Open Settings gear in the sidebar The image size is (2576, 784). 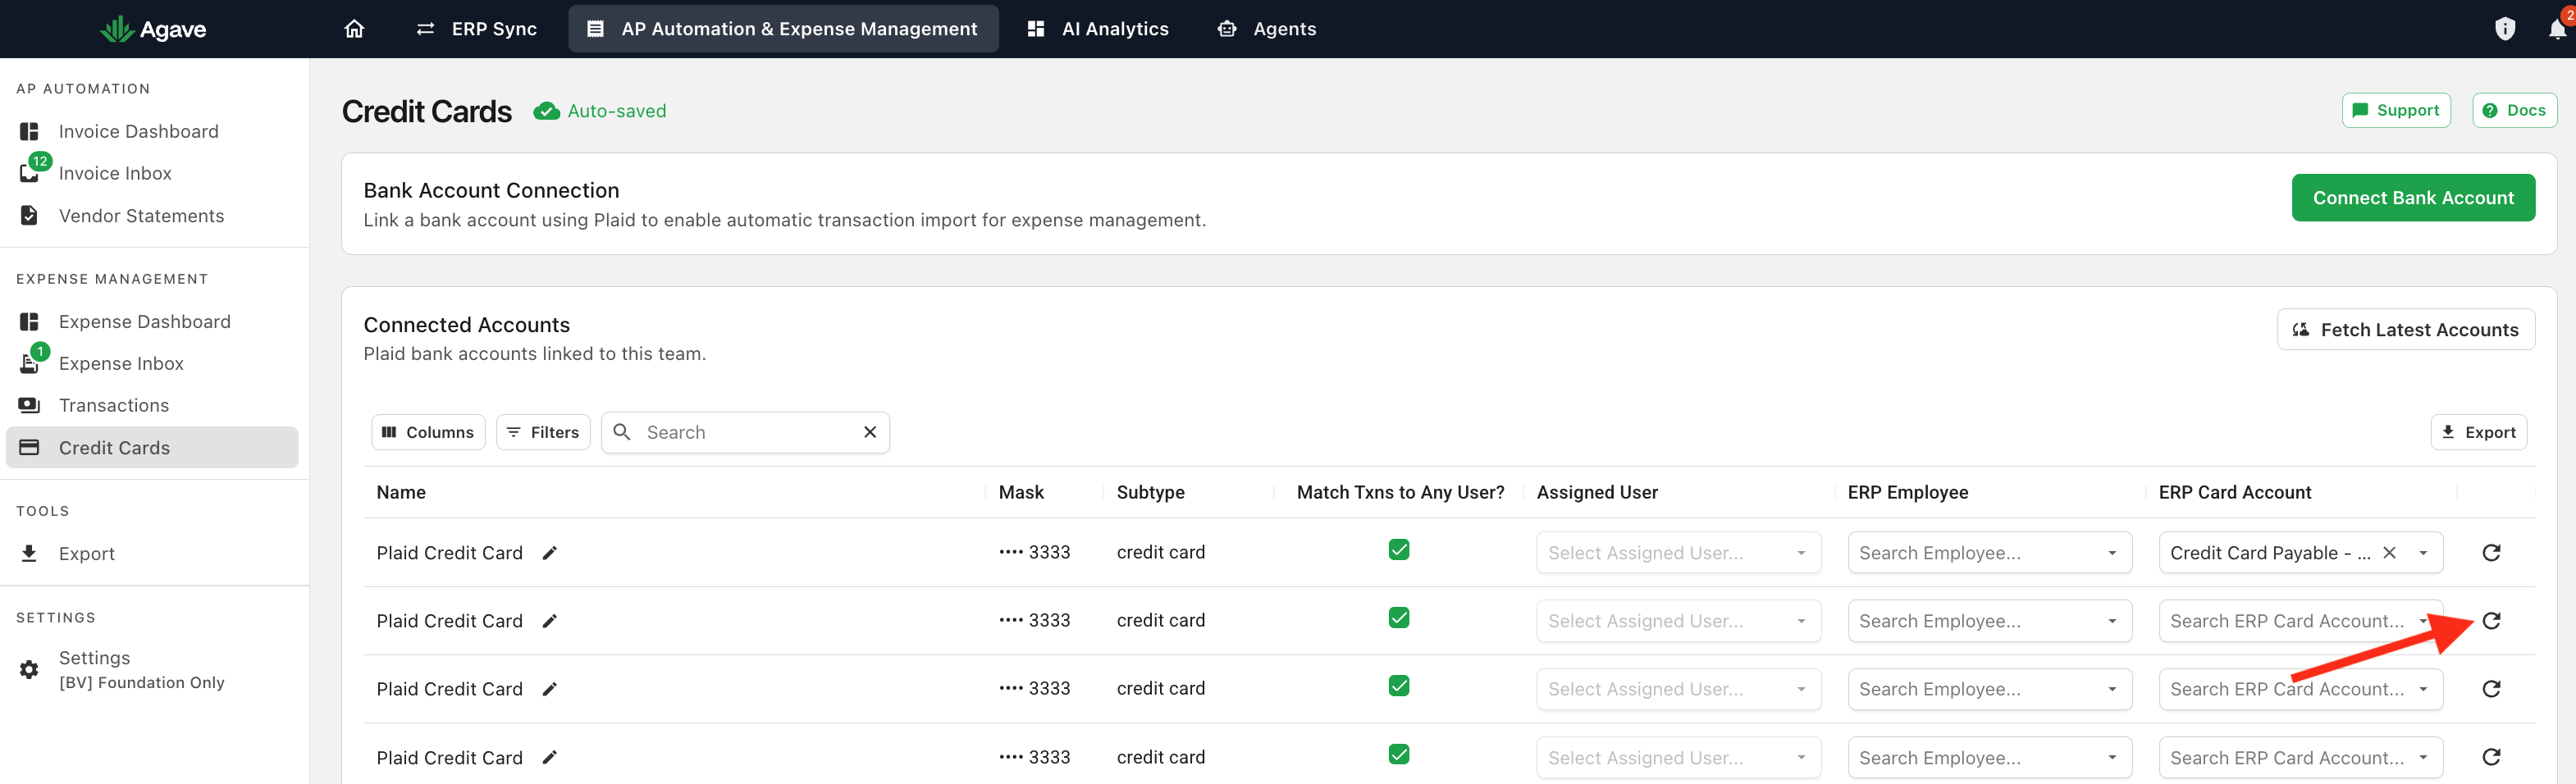click(x=29, y=669)
